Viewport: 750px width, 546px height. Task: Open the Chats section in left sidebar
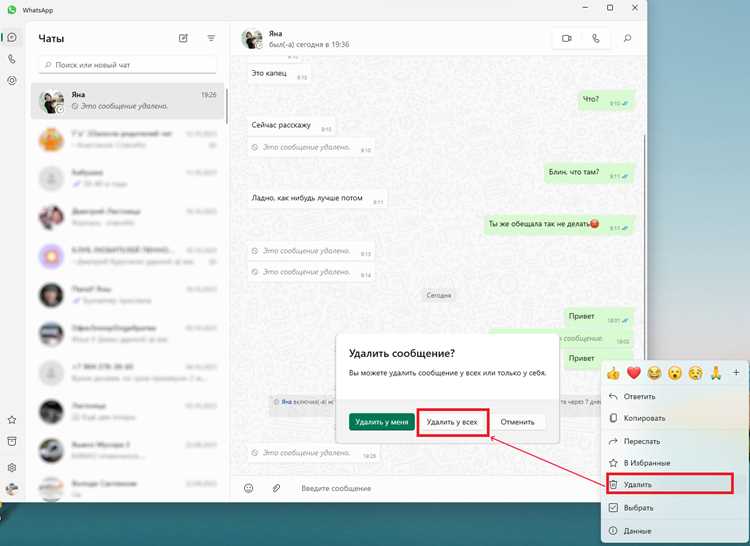click(x=12, y=37)
